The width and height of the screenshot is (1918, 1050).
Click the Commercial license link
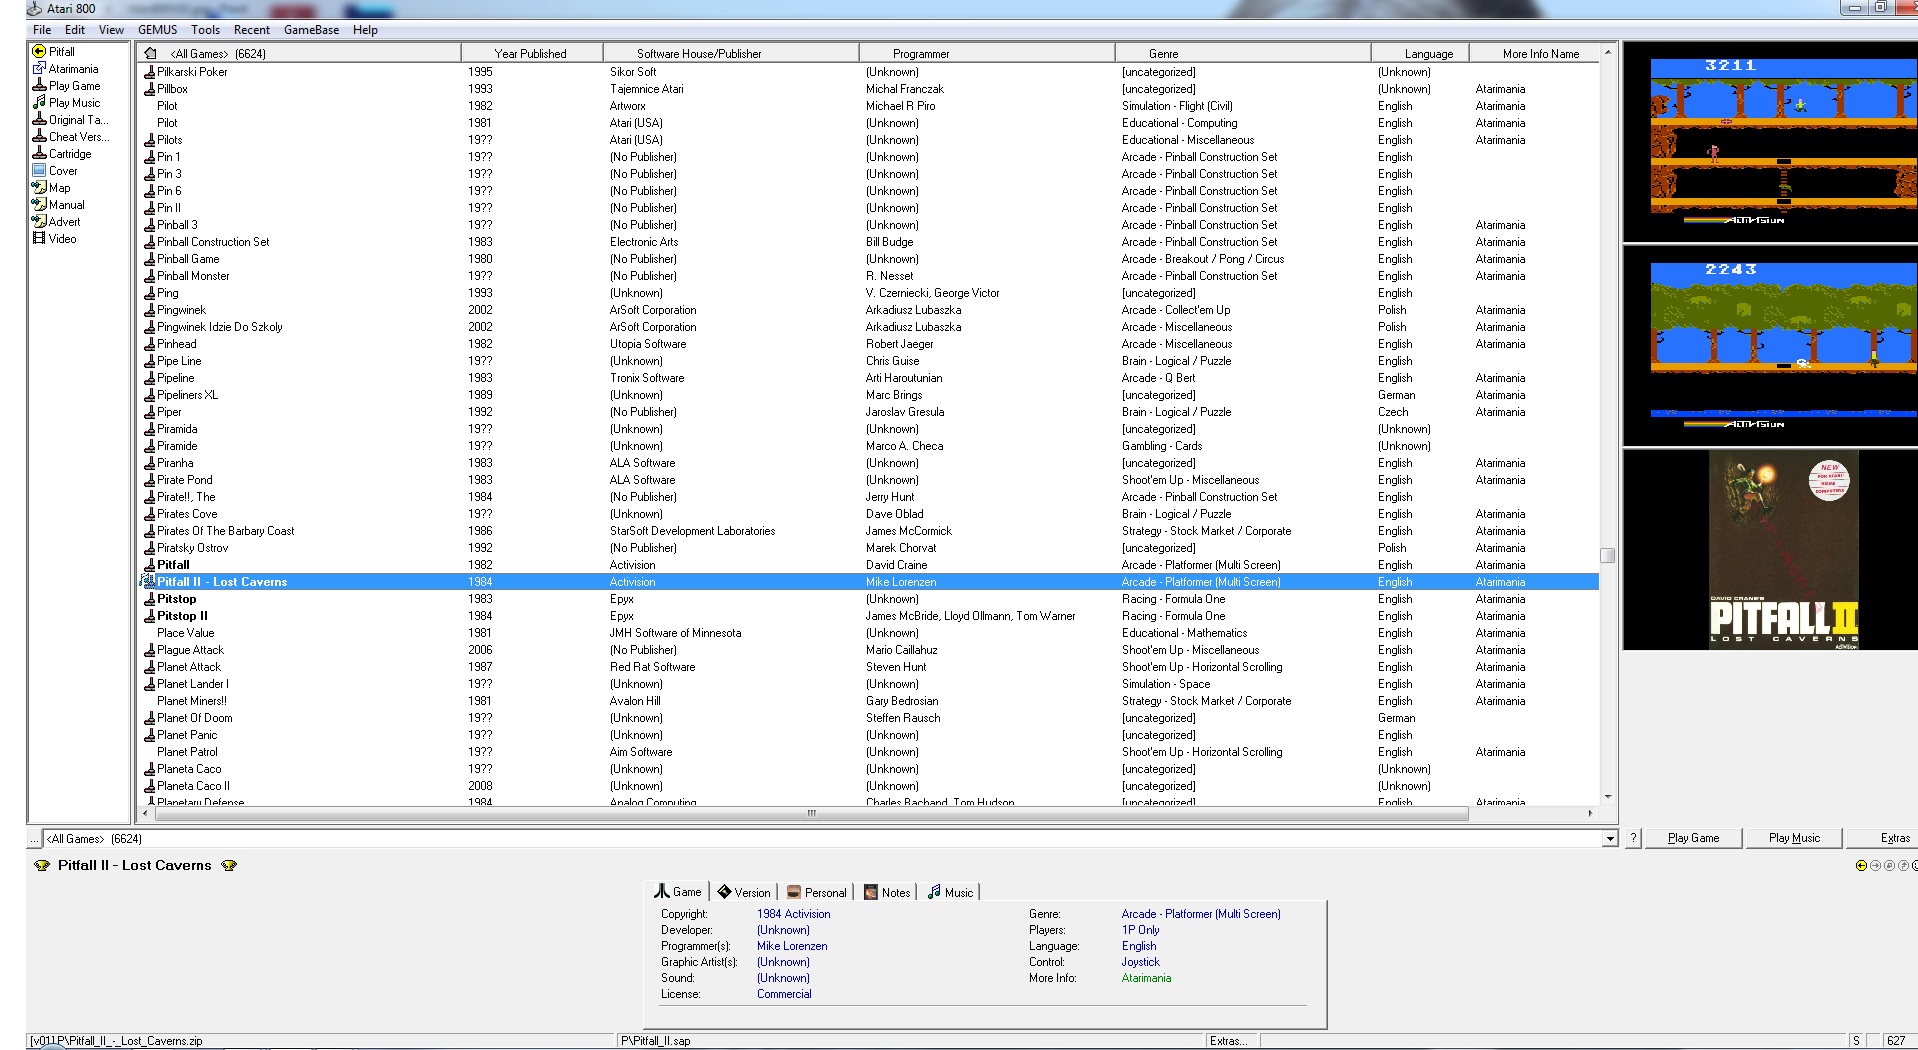(784, 994)
